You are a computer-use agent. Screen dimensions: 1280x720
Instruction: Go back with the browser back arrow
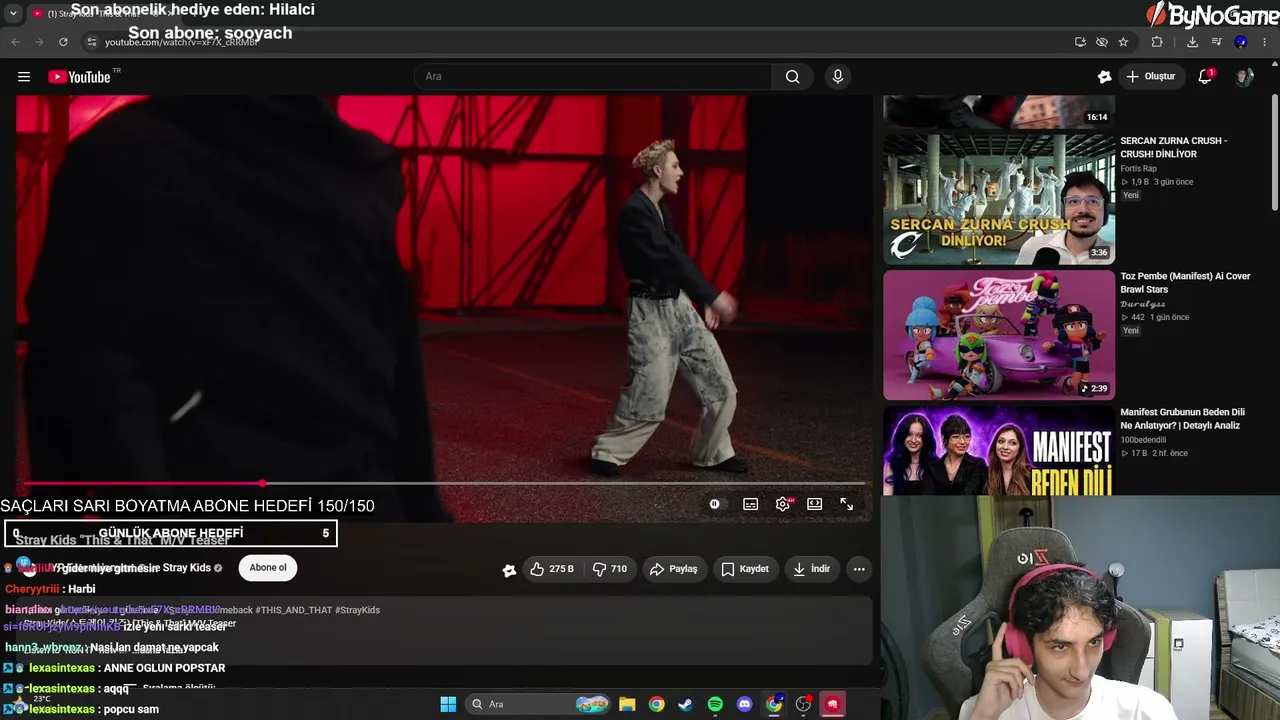(x=15, y=42)
